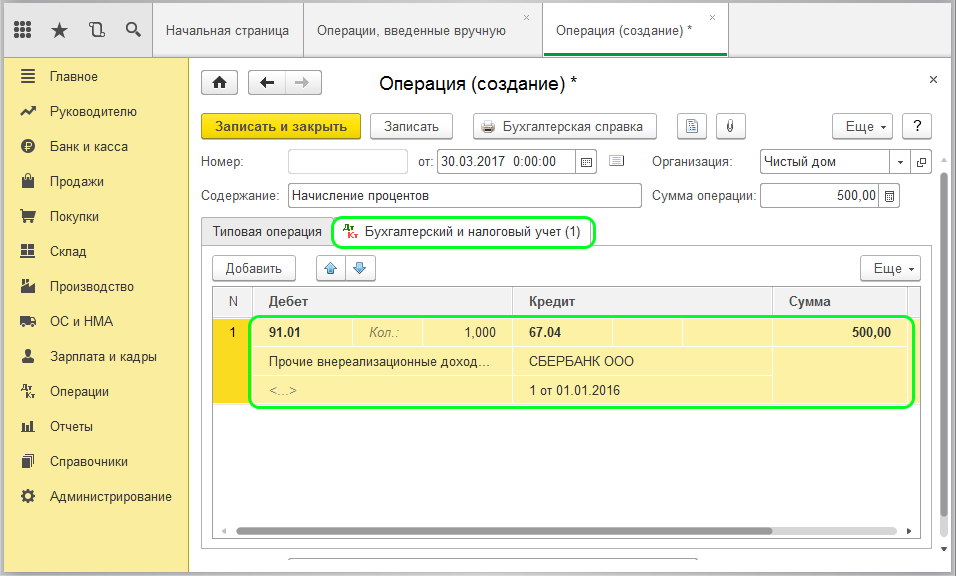Switch to Начальная страница tab

pos(227,30)
